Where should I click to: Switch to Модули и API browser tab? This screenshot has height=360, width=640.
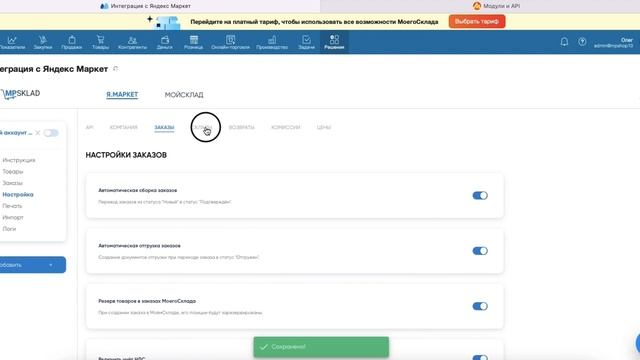click(x=496, y=6)
